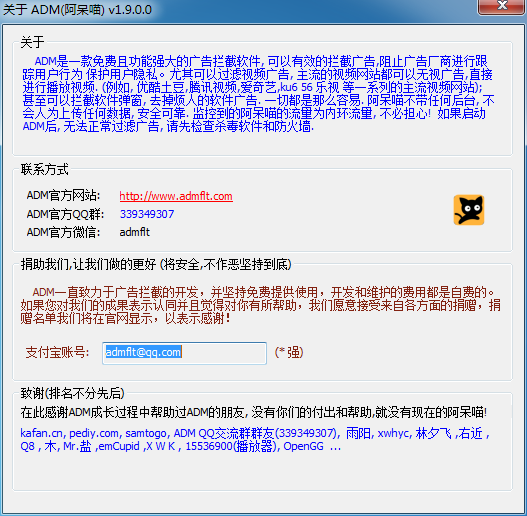
Task: Click the xwhyc contributor name
Action: tap(394, 433)
